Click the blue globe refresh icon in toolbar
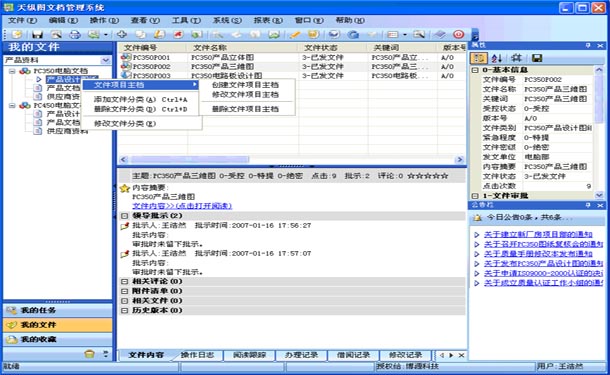The image size is (610, 375). click(353, 35)
